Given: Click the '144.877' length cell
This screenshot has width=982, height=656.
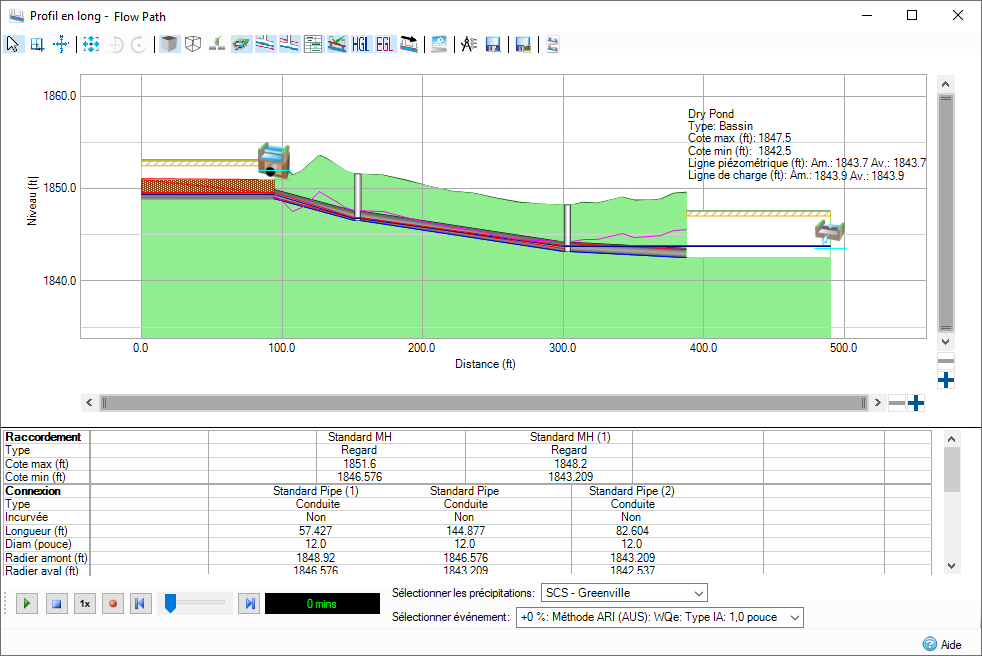Looking at the screenshot, I should coord(465,531).
